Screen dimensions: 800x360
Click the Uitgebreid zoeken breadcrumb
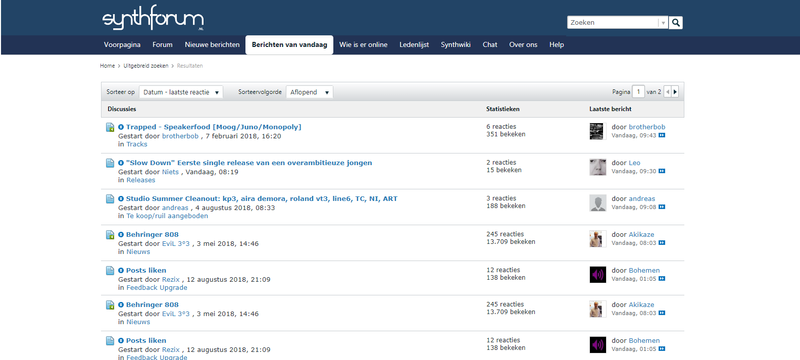[x=146, y=66]
